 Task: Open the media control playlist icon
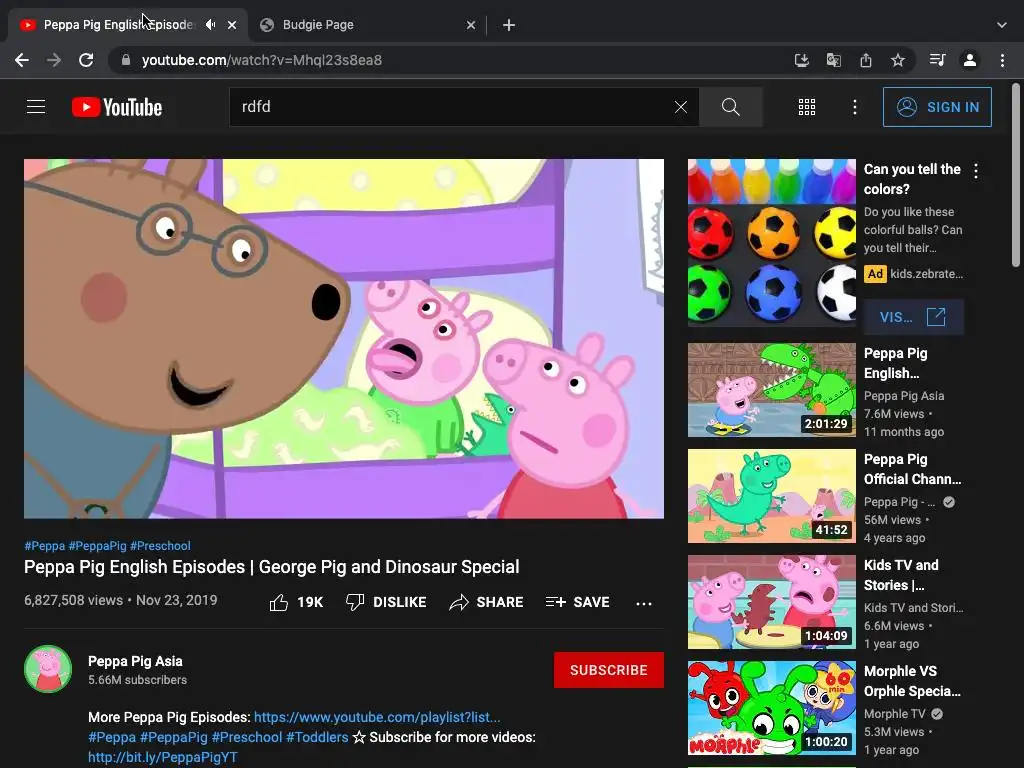(x=937, y=60)
